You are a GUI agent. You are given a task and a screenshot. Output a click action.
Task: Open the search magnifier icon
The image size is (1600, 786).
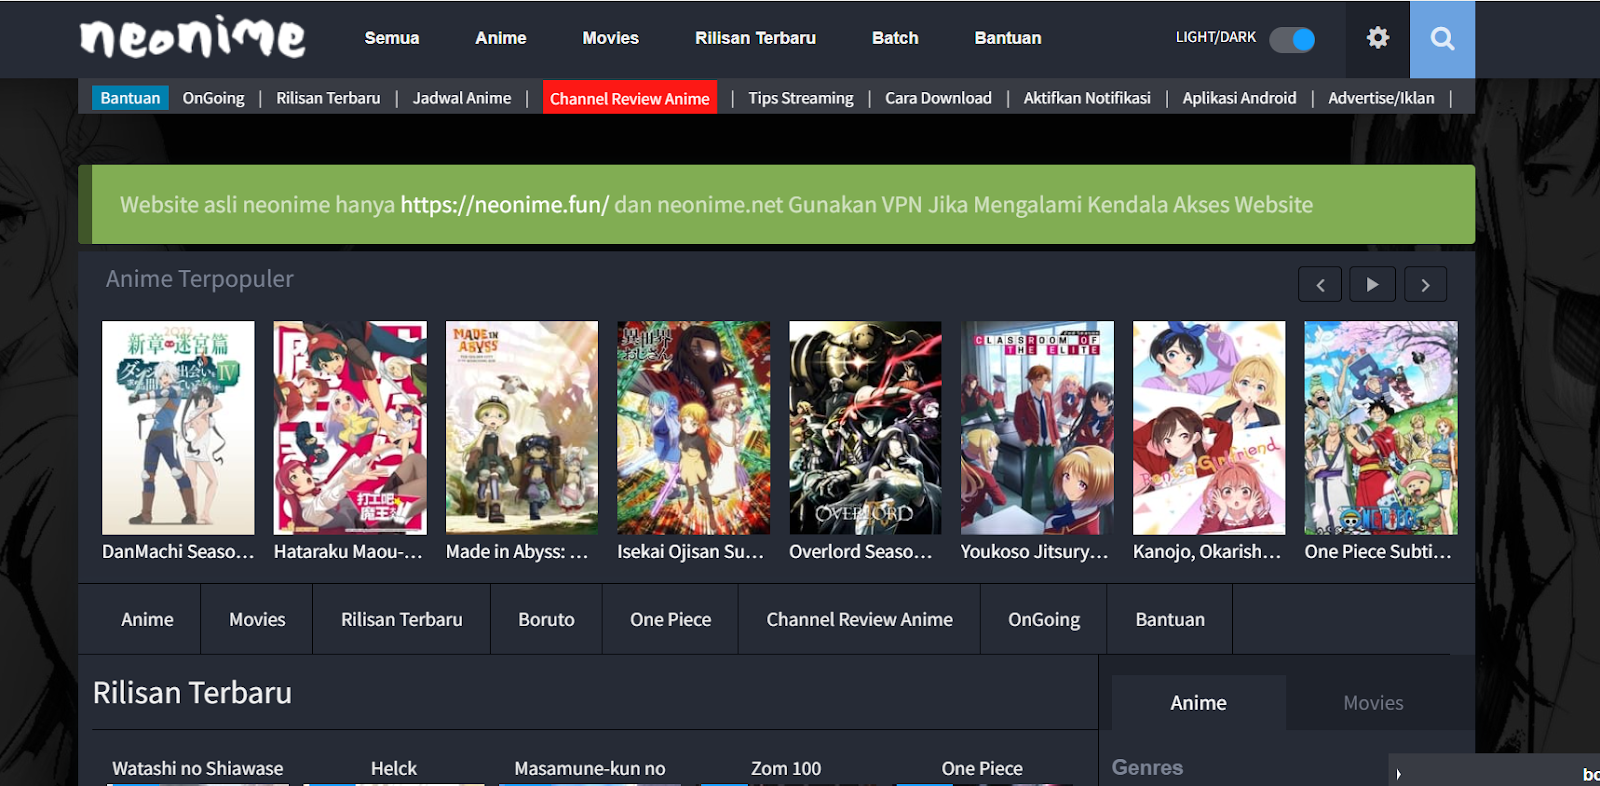(1442, 39)
